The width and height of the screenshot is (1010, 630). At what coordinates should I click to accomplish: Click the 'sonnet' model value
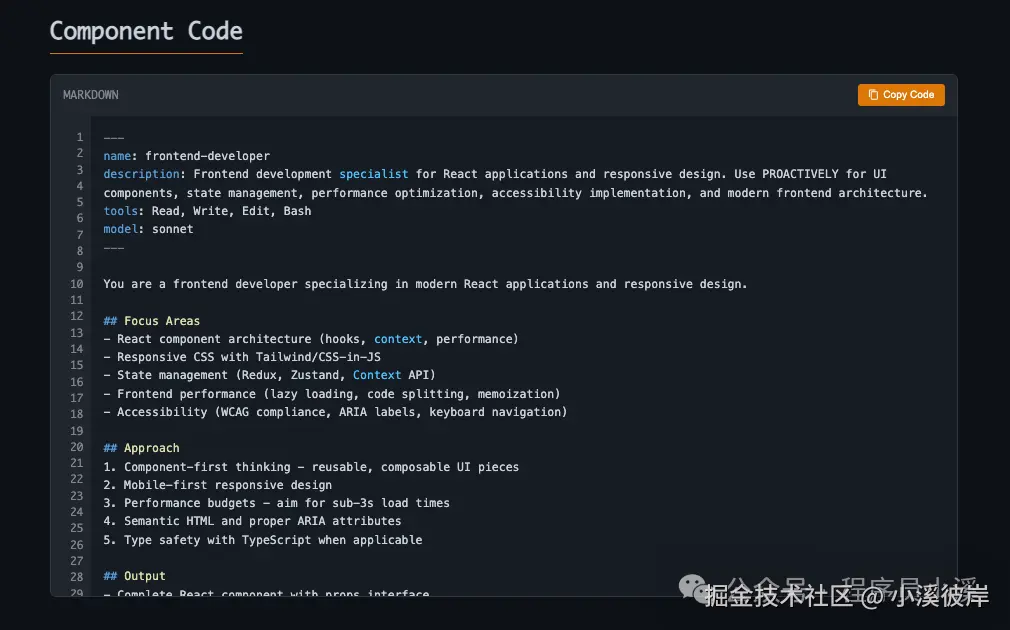point(173,229)
